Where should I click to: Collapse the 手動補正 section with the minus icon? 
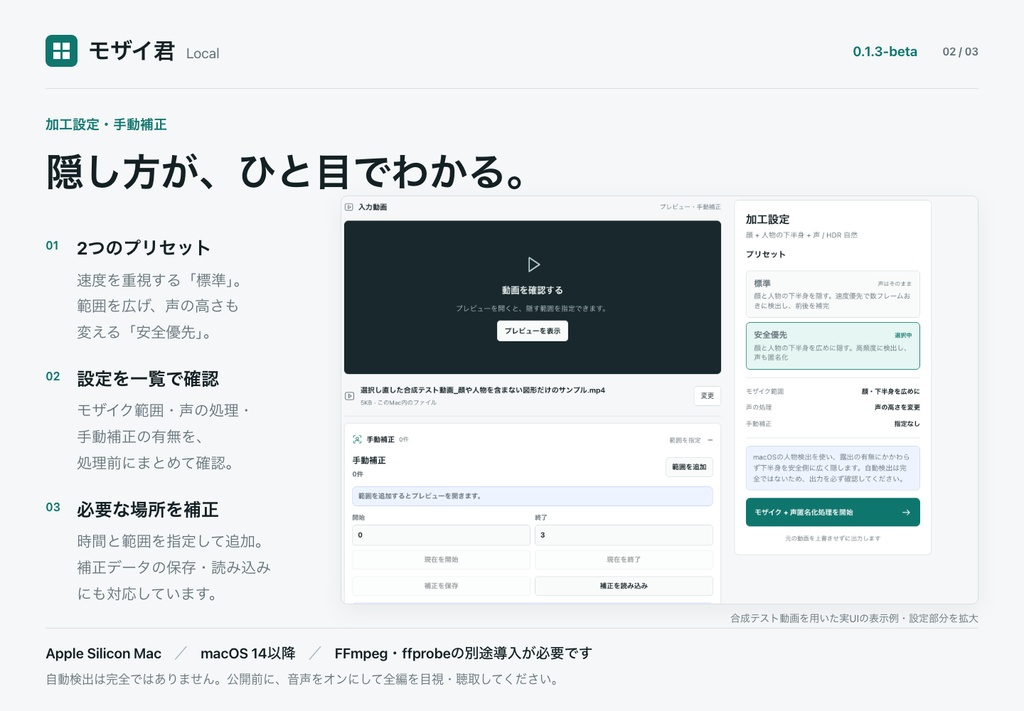pyautogui.click(x=711, y=440)
